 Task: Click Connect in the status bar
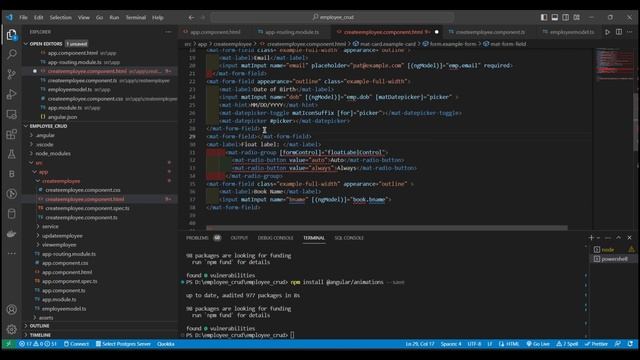[76, 344]
